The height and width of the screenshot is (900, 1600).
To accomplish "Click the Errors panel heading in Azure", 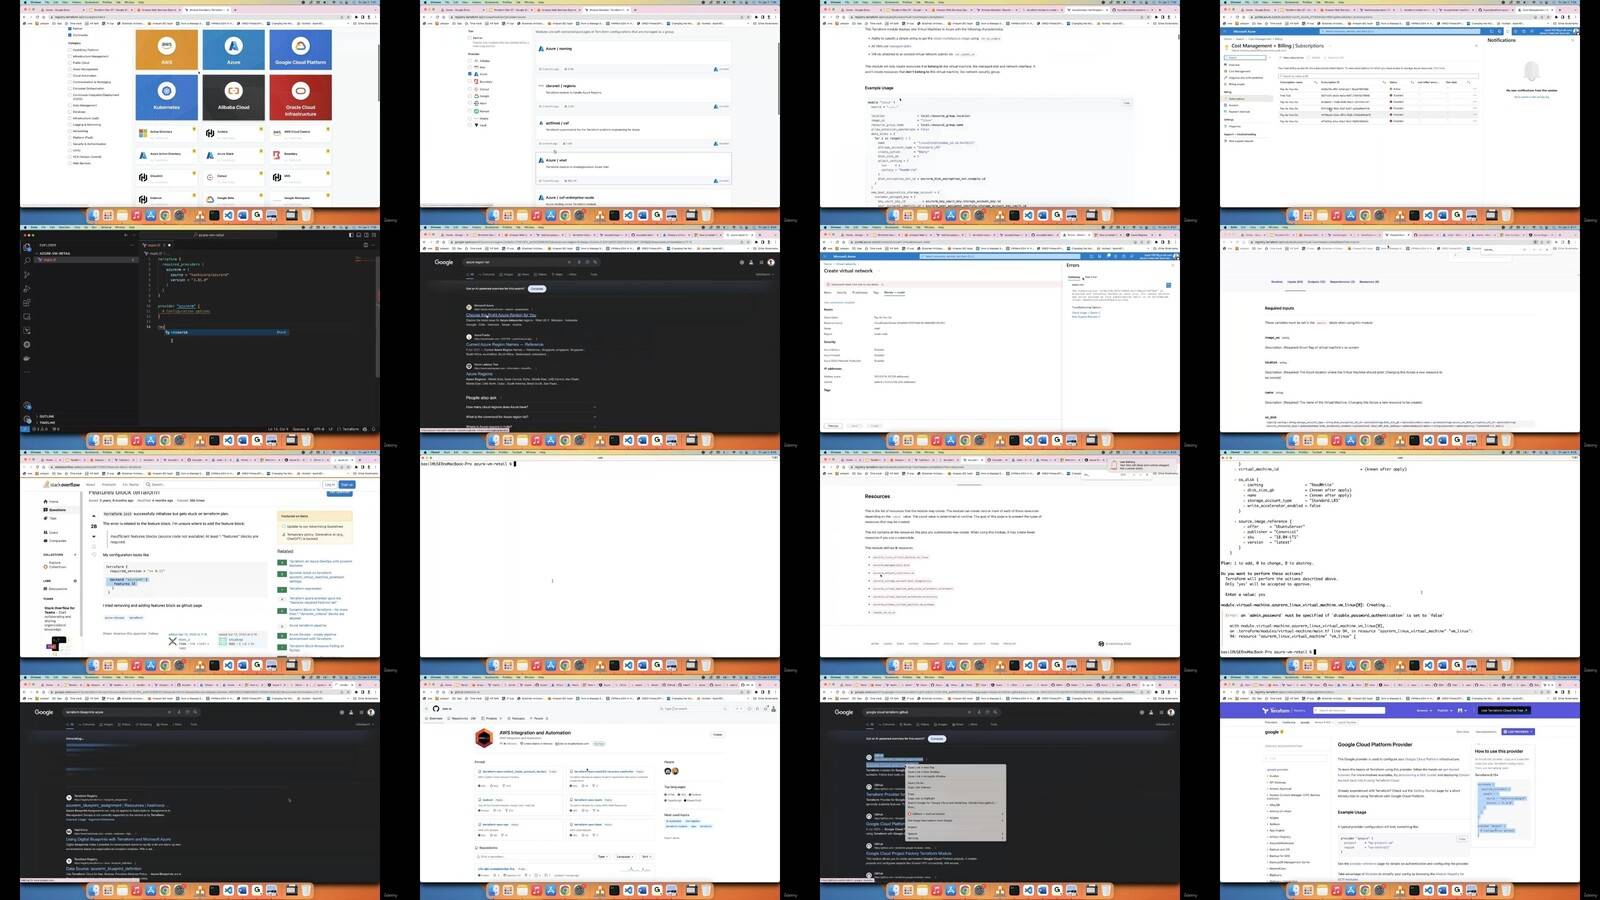I will 1072,265.
